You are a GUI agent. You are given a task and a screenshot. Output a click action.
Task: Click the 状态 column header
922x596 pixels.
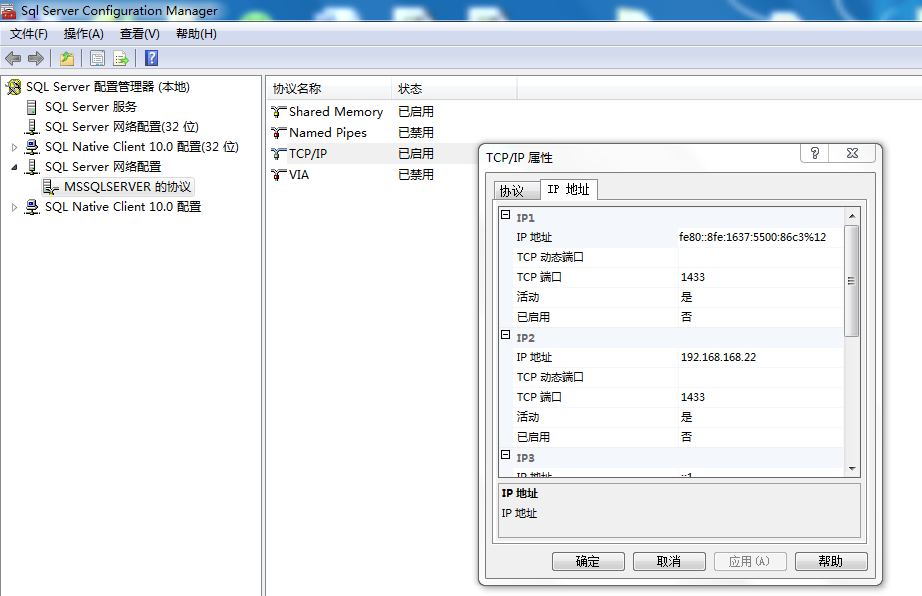point(454,89)
